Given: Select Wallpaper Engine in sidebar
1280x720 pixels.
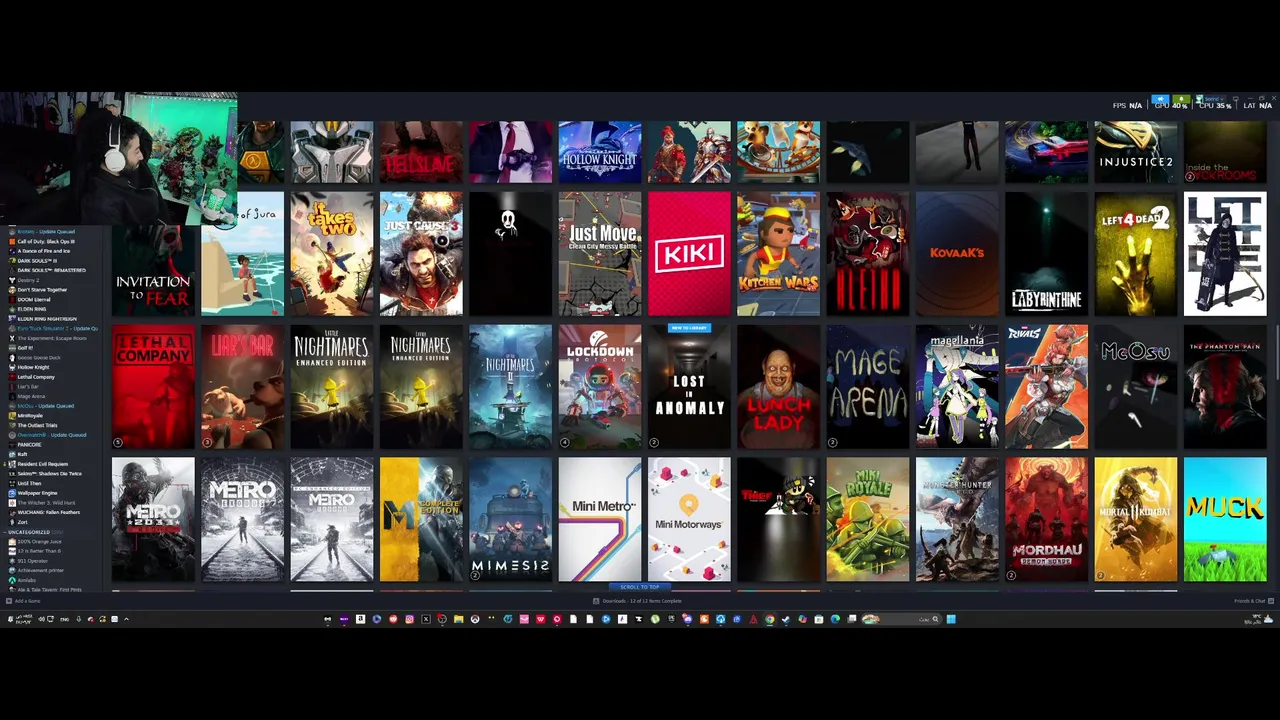Looking at the screenshot, I should tap(37, 493).
